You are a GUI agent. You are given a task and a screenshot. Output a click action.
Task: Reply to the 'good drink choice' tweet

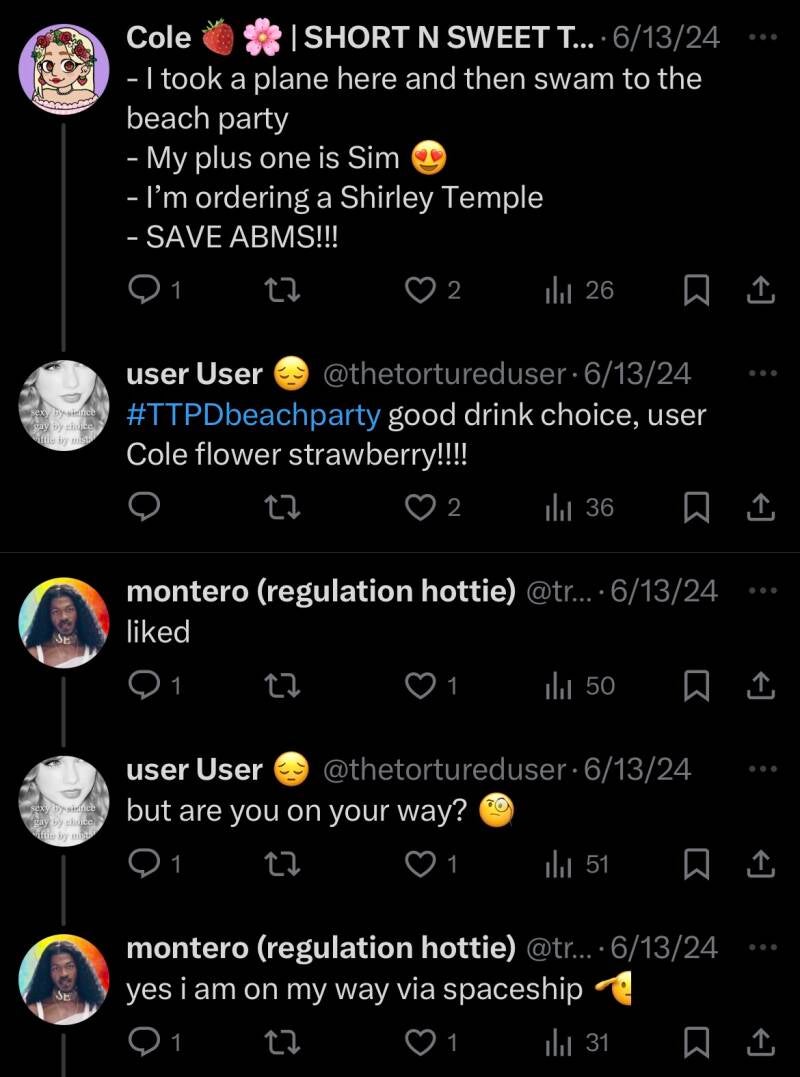[x=146, y=508]
